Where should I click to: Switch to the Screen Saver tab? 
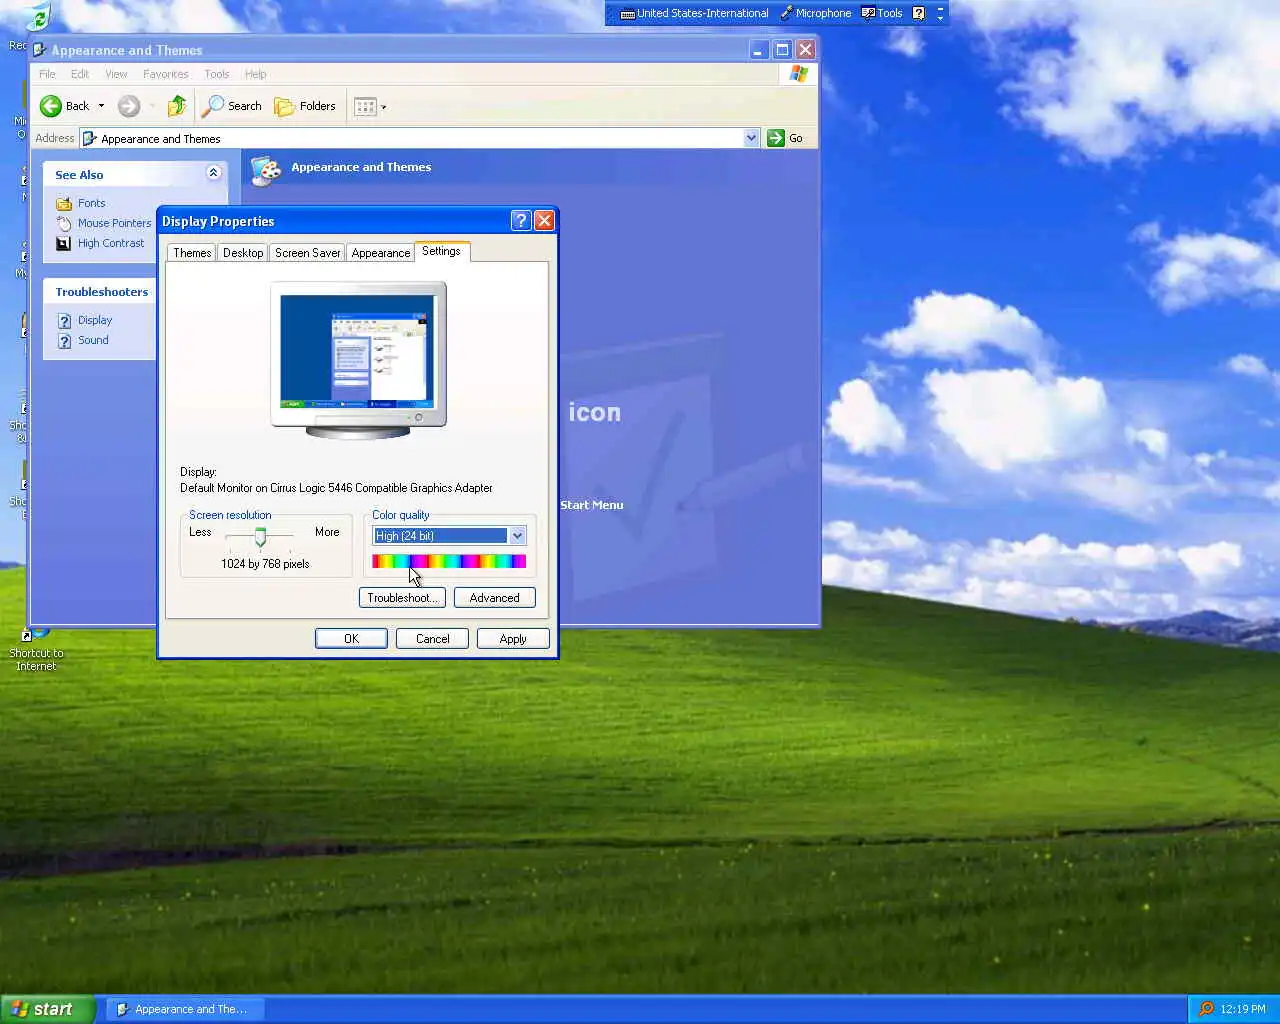click(307, 253)
